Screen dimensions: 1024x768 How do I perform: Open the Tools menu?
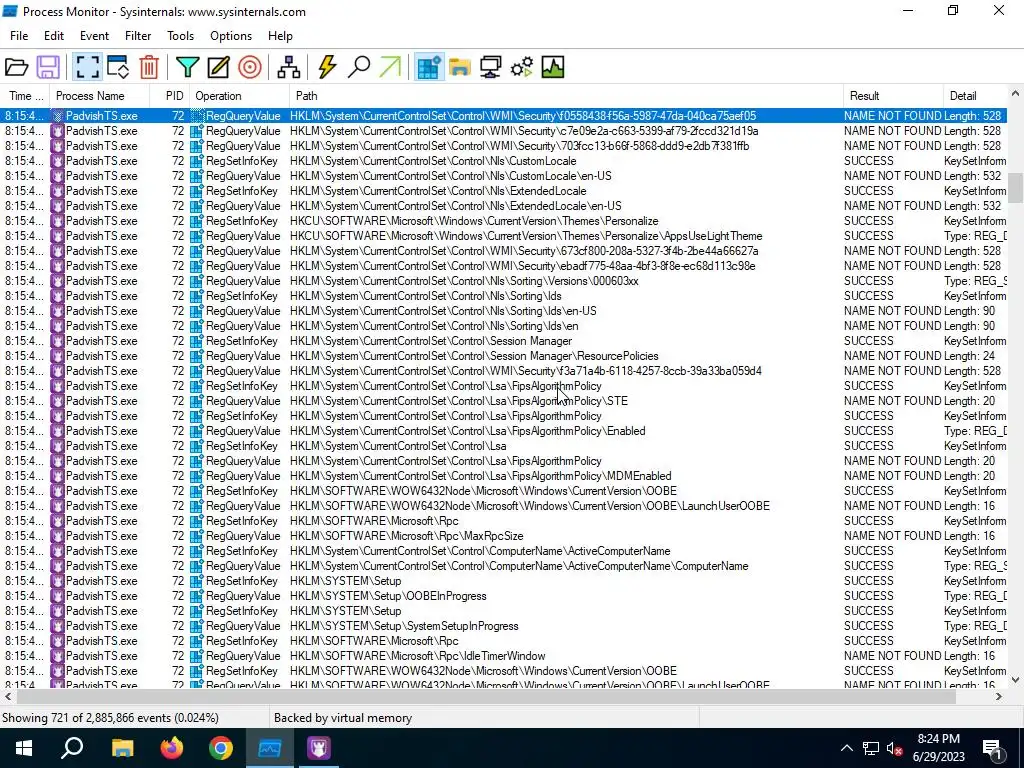point(180,36)
